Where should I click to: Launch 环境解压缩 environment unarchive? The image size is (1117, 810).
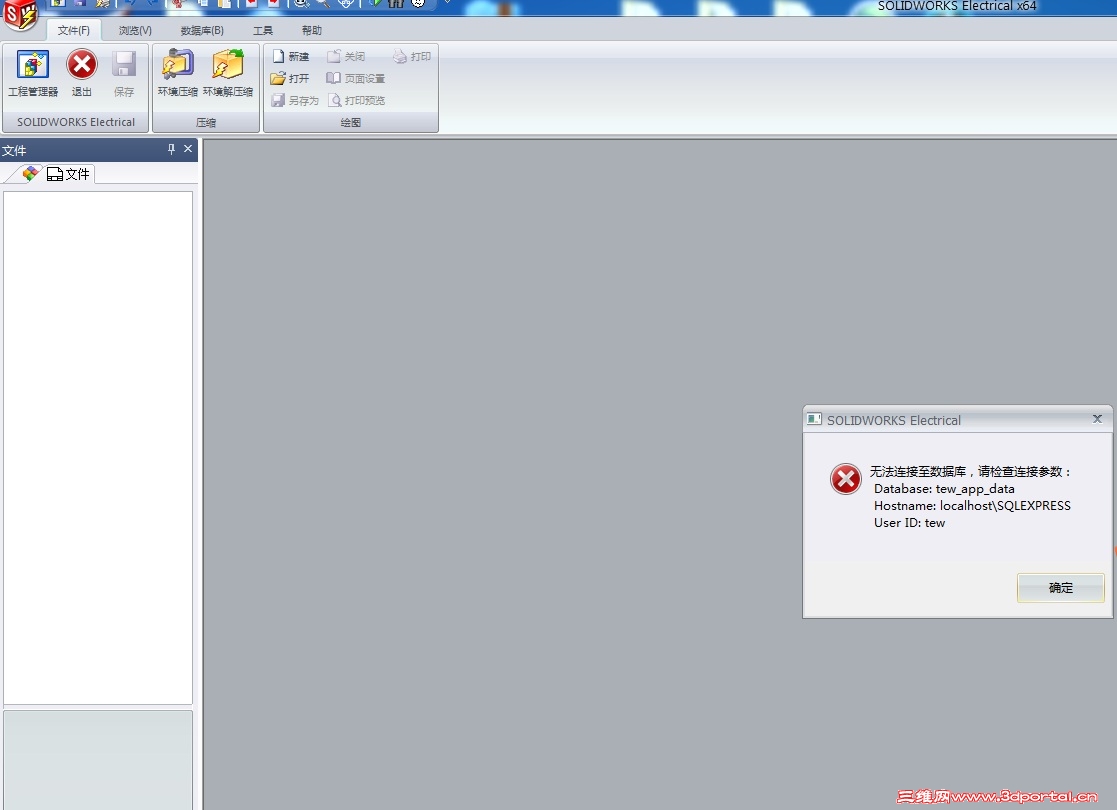(228, 73)
